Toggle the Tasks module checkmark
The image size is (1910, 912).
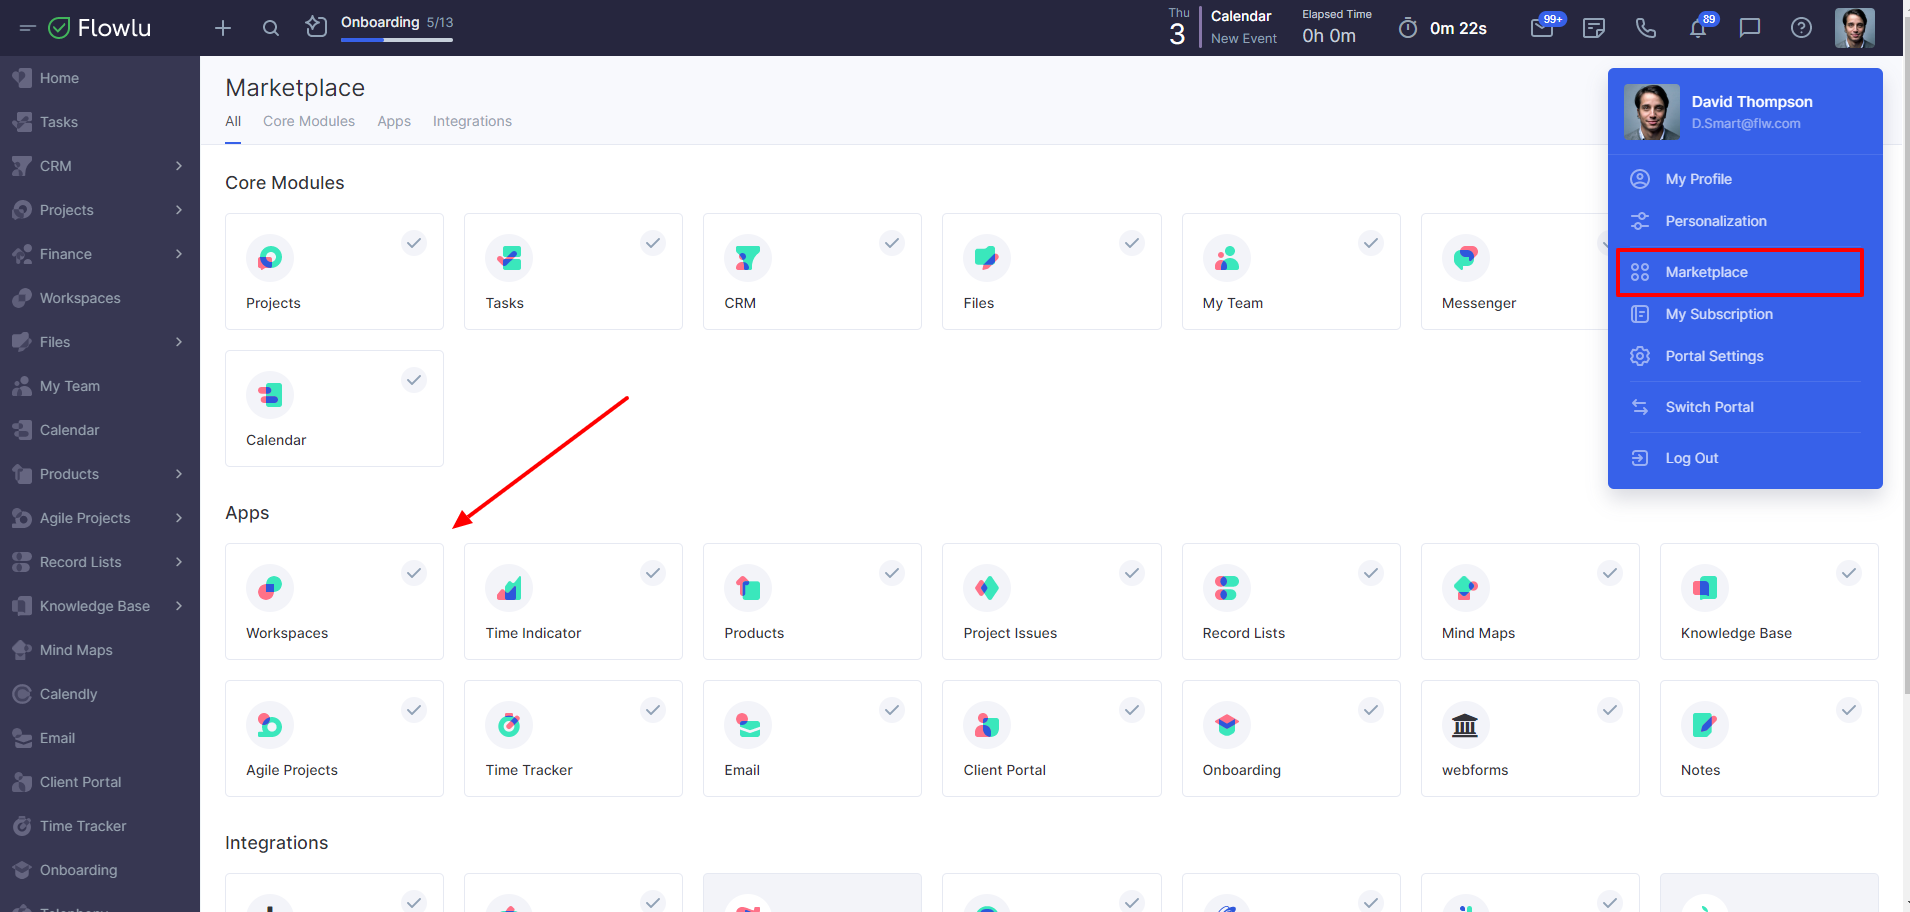point(653,243)
